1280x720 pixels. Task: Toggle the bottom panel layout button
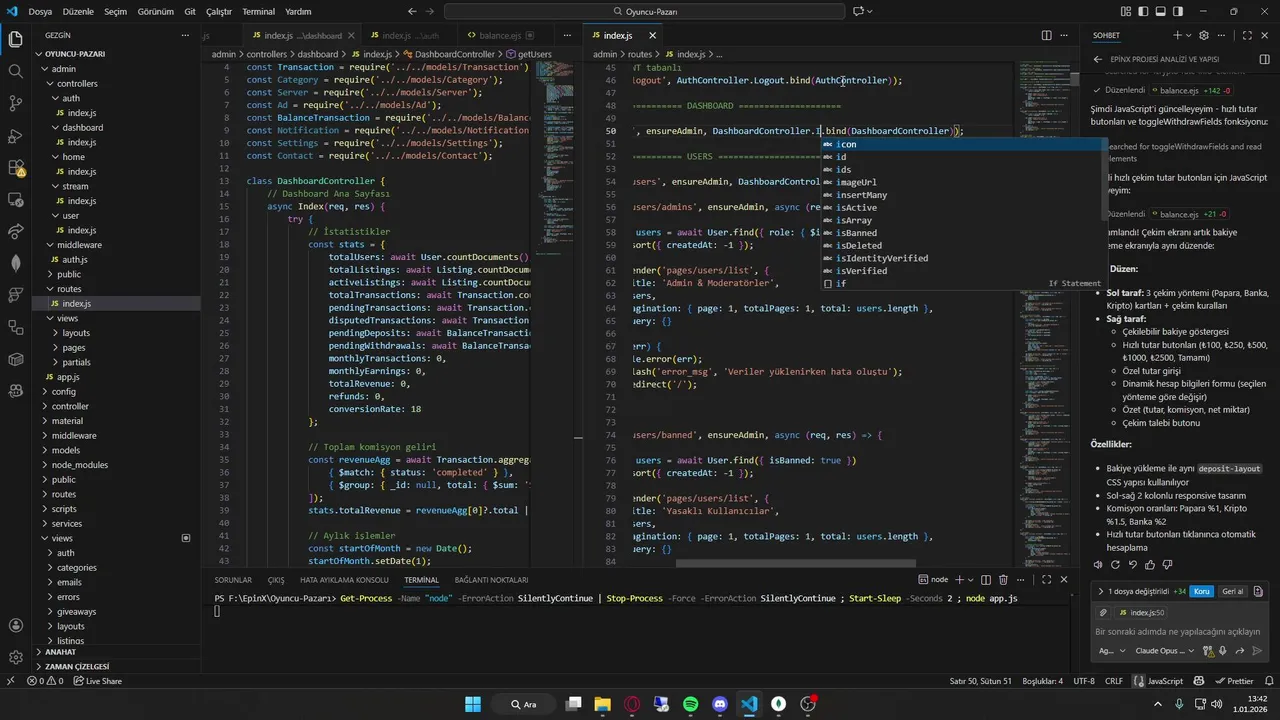click(x=1160, y=11)
